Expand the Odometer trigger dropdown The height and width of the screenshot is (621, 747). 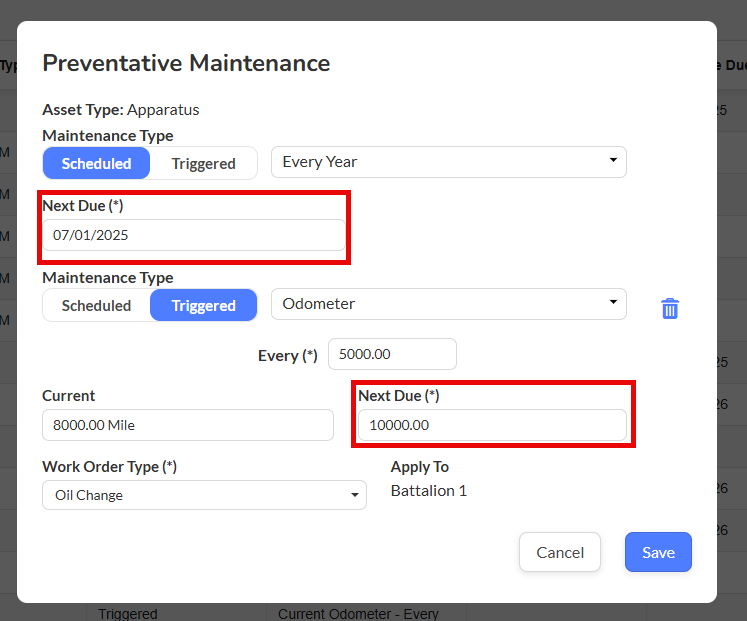click(x=448, y=304)
